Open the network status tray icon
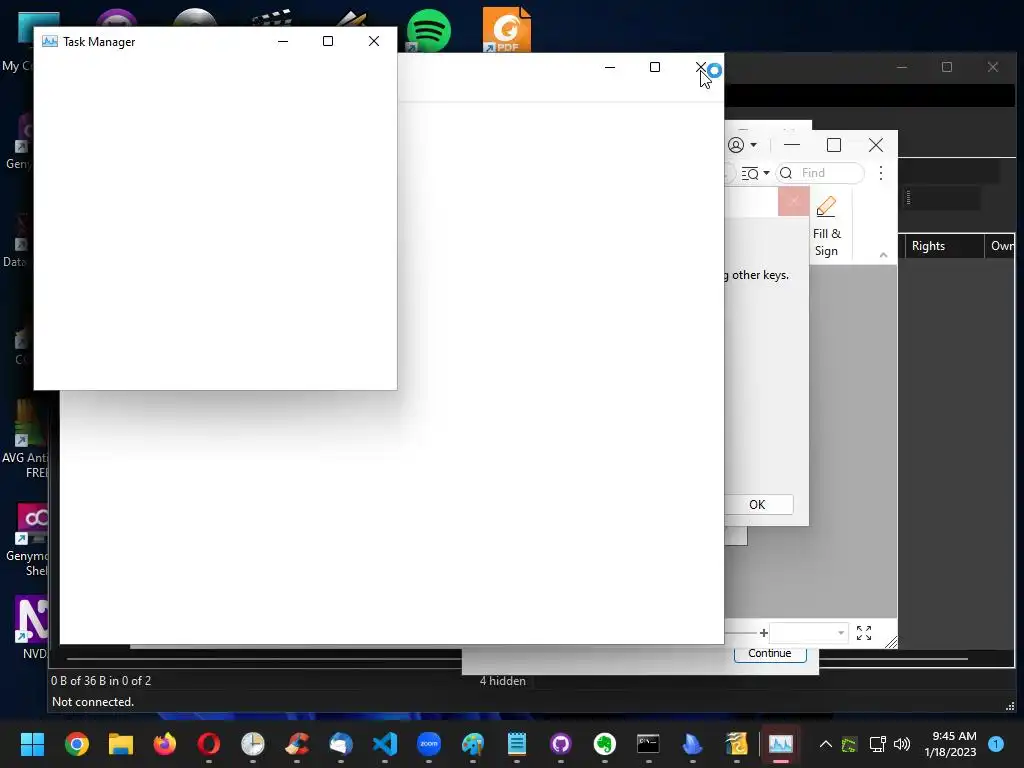Screen dimensions: 1024x768 pos(877,744)
